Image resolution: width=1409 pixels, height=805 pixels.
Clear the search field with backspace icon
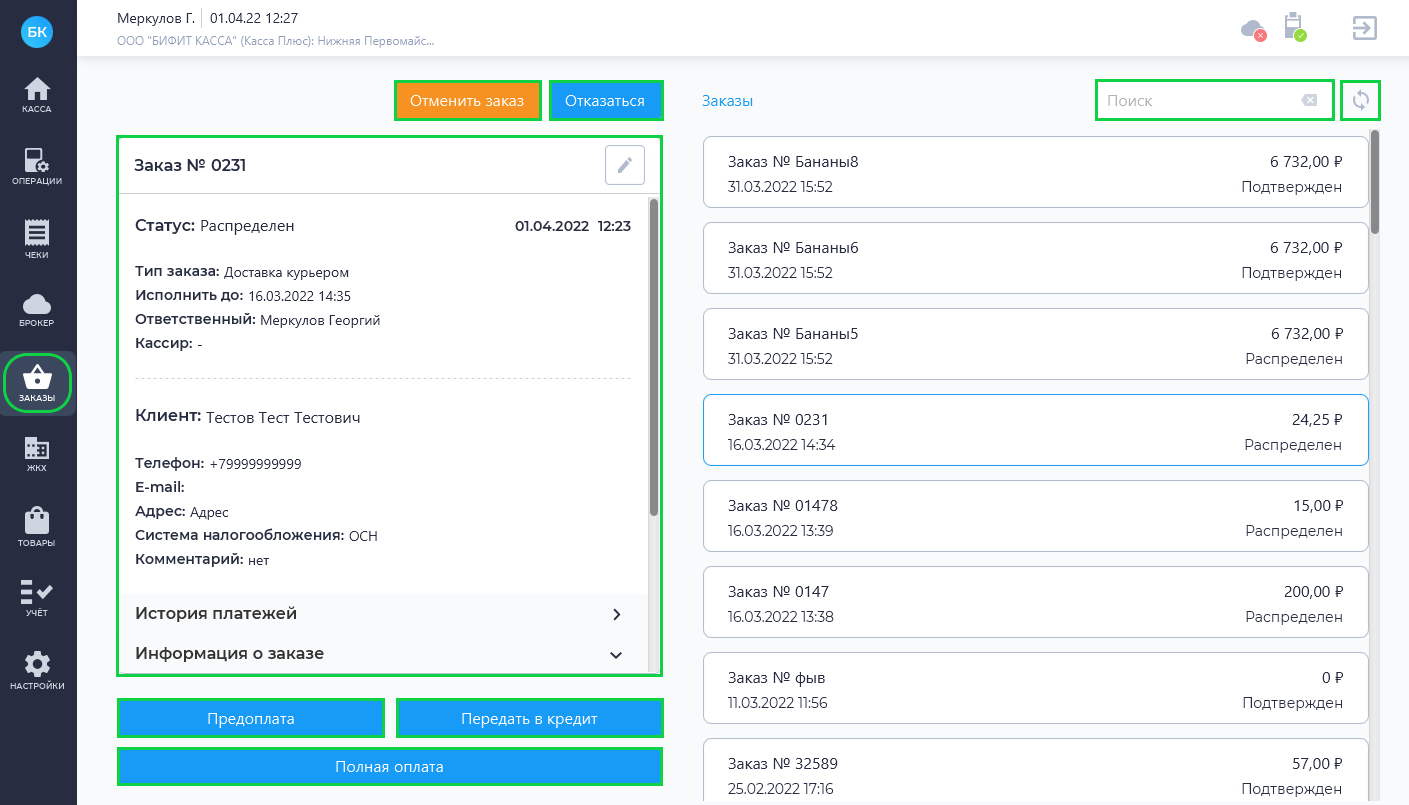(1309, 100)
